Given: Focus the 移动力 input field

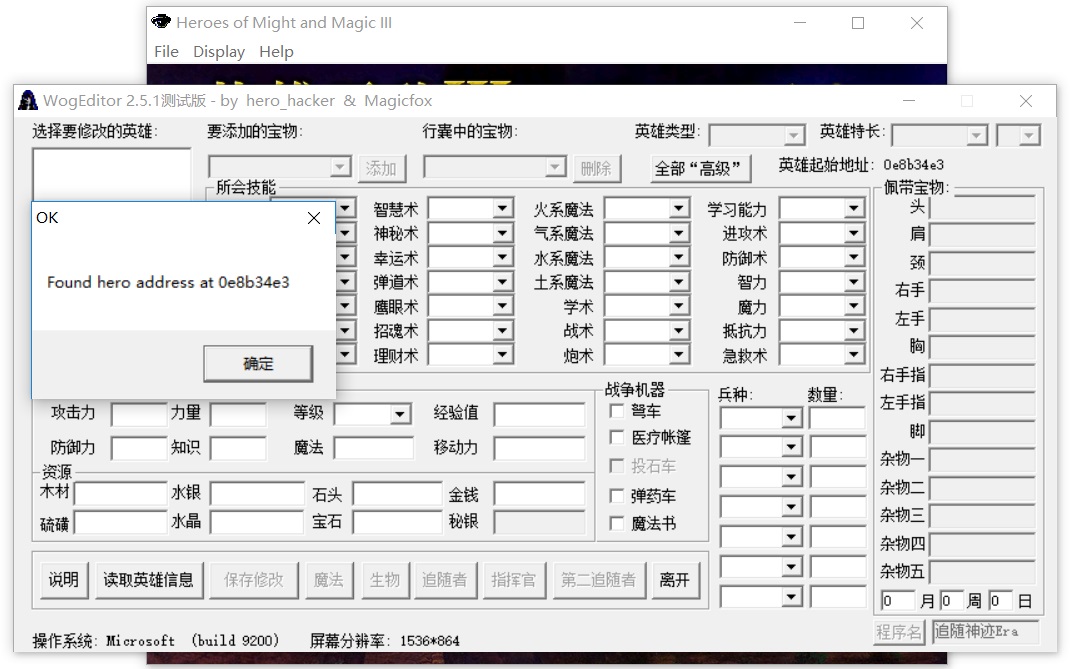Looking at the screenshot, I should 540,448.
